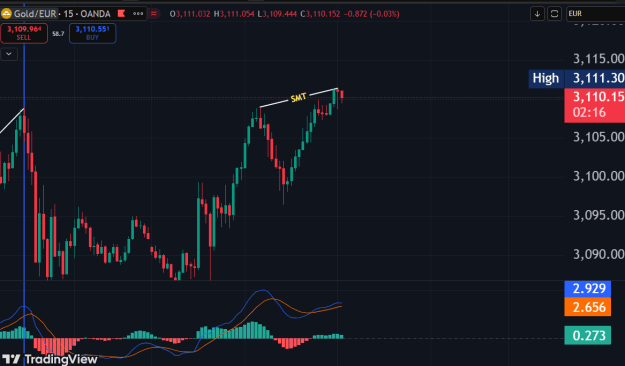Click the countdown timer 02:16
The width and height of the screenshot is (625, 366).
tap(589, 112)
